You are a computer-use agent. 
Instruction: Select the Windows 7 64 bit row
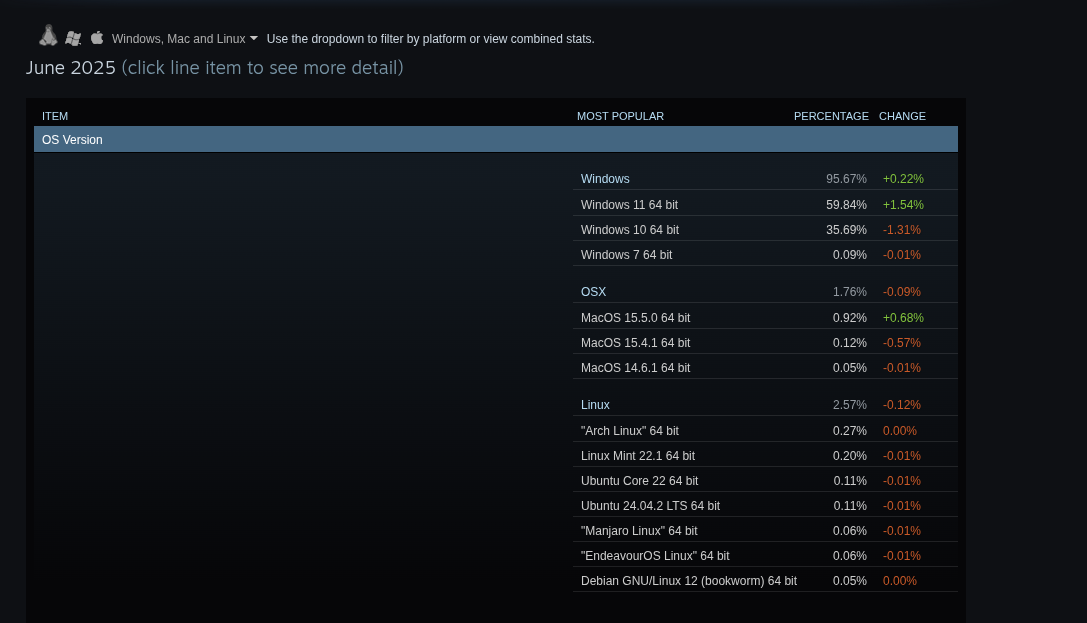765,254
